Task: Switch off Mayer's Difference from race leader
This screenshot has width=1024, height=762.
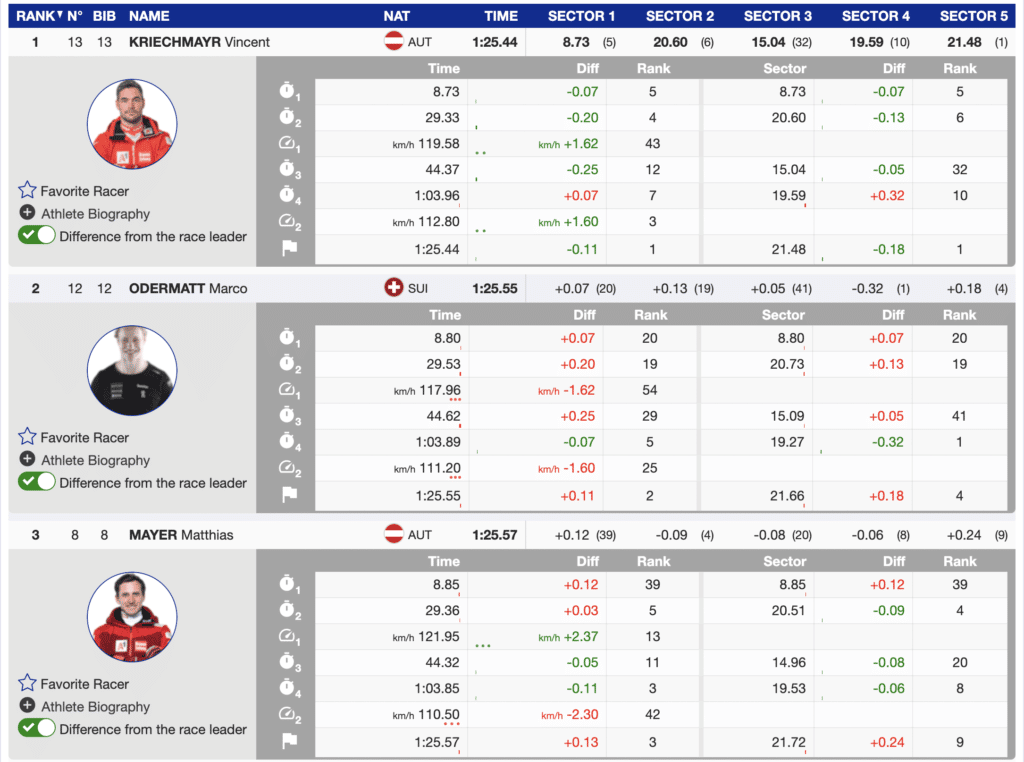Action: [x=37, y=729]
